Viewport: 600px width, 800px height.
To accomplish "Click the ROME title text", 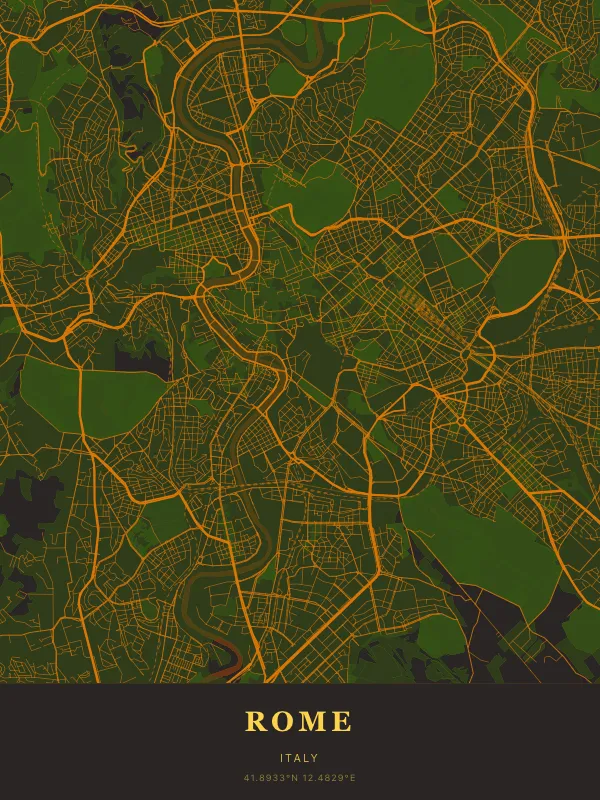I will tap(299, 721).
